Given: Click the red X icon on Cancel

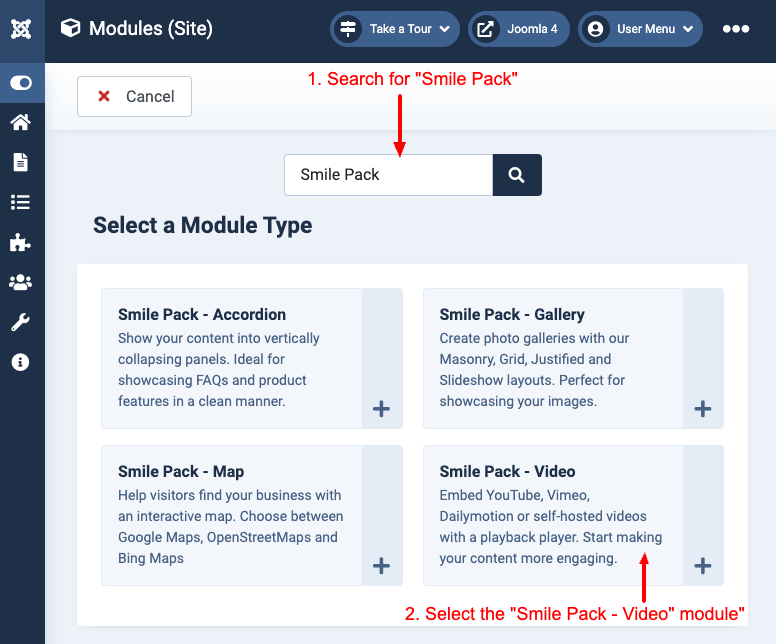Looking at the screenshot, I should (104, 96).
